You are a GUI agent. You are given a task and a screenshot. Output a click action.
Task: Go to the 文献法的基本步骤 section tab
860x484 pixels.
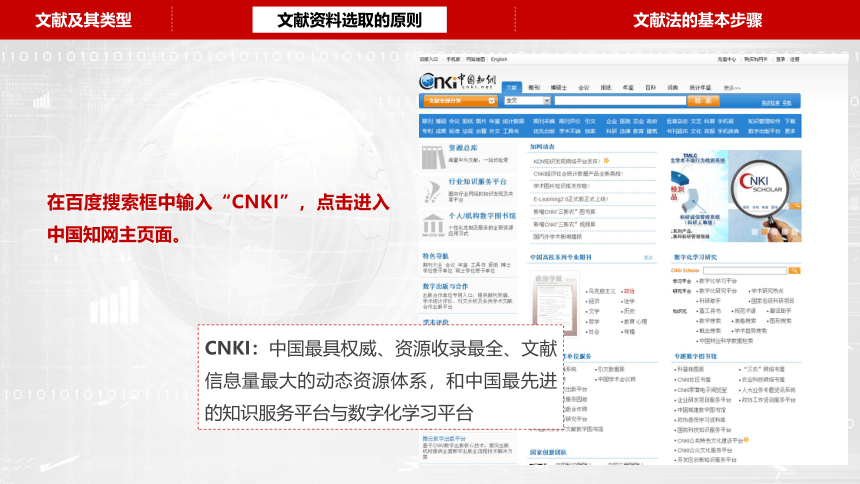tap(698, 20)
